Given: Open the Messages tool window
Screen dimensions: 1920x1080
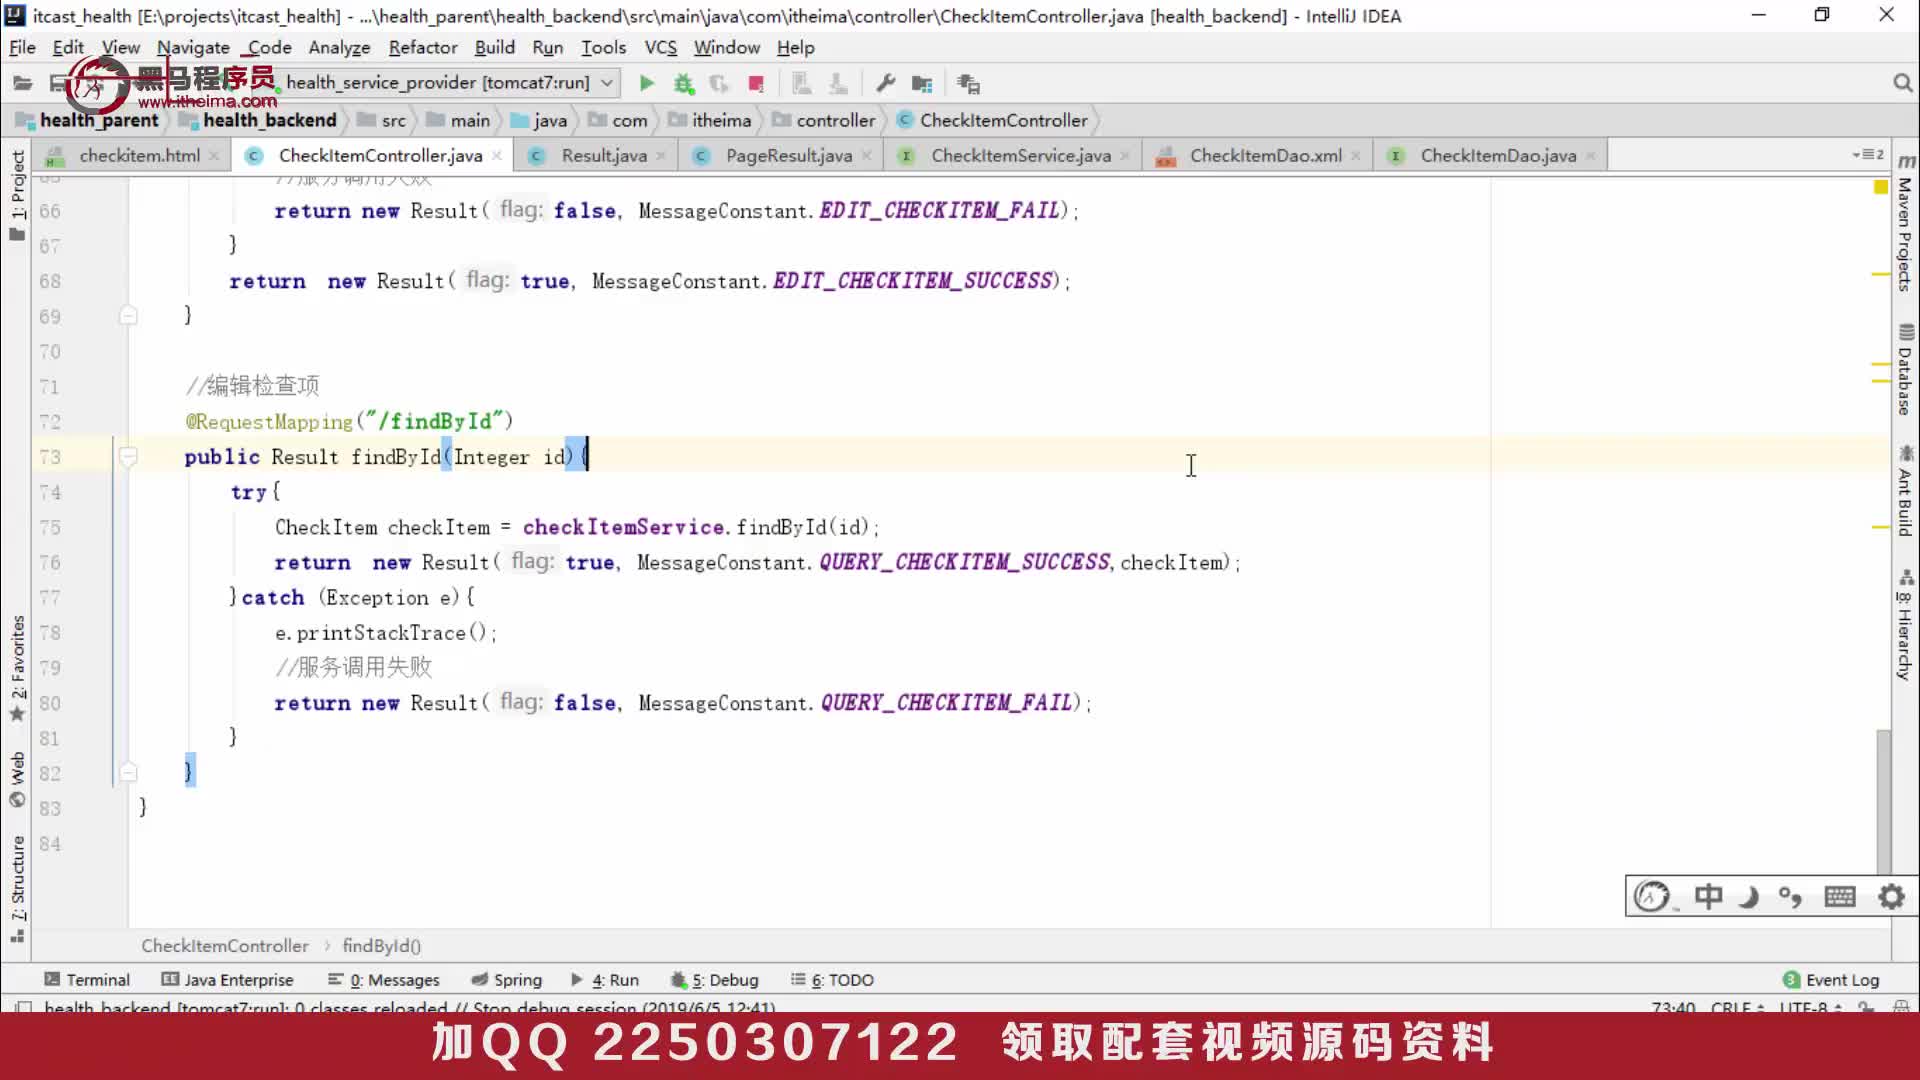Looking at the screenshot, I should tap(384, 980).
